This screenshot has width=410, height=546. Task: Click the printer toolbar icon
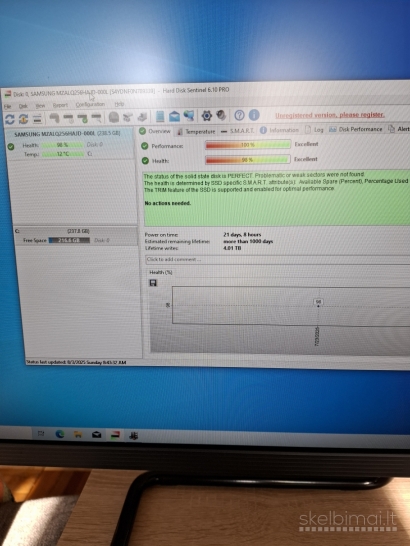pyautogui.click(x=142, y=117)
